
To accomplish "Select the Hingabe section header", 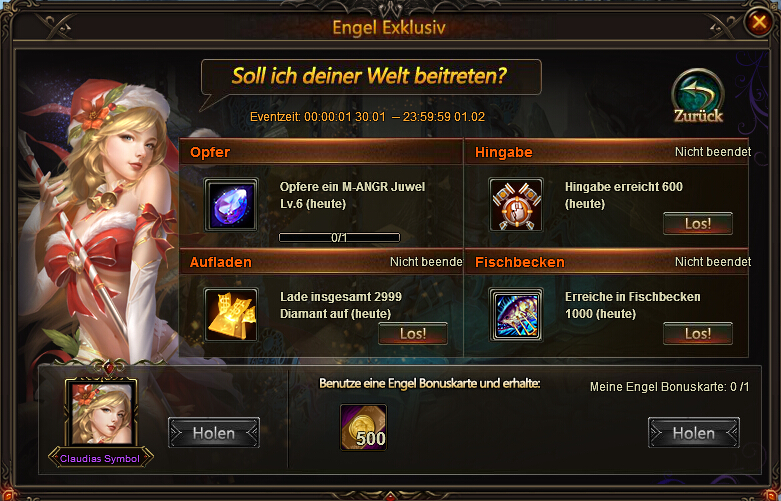I will coord(606,152).
